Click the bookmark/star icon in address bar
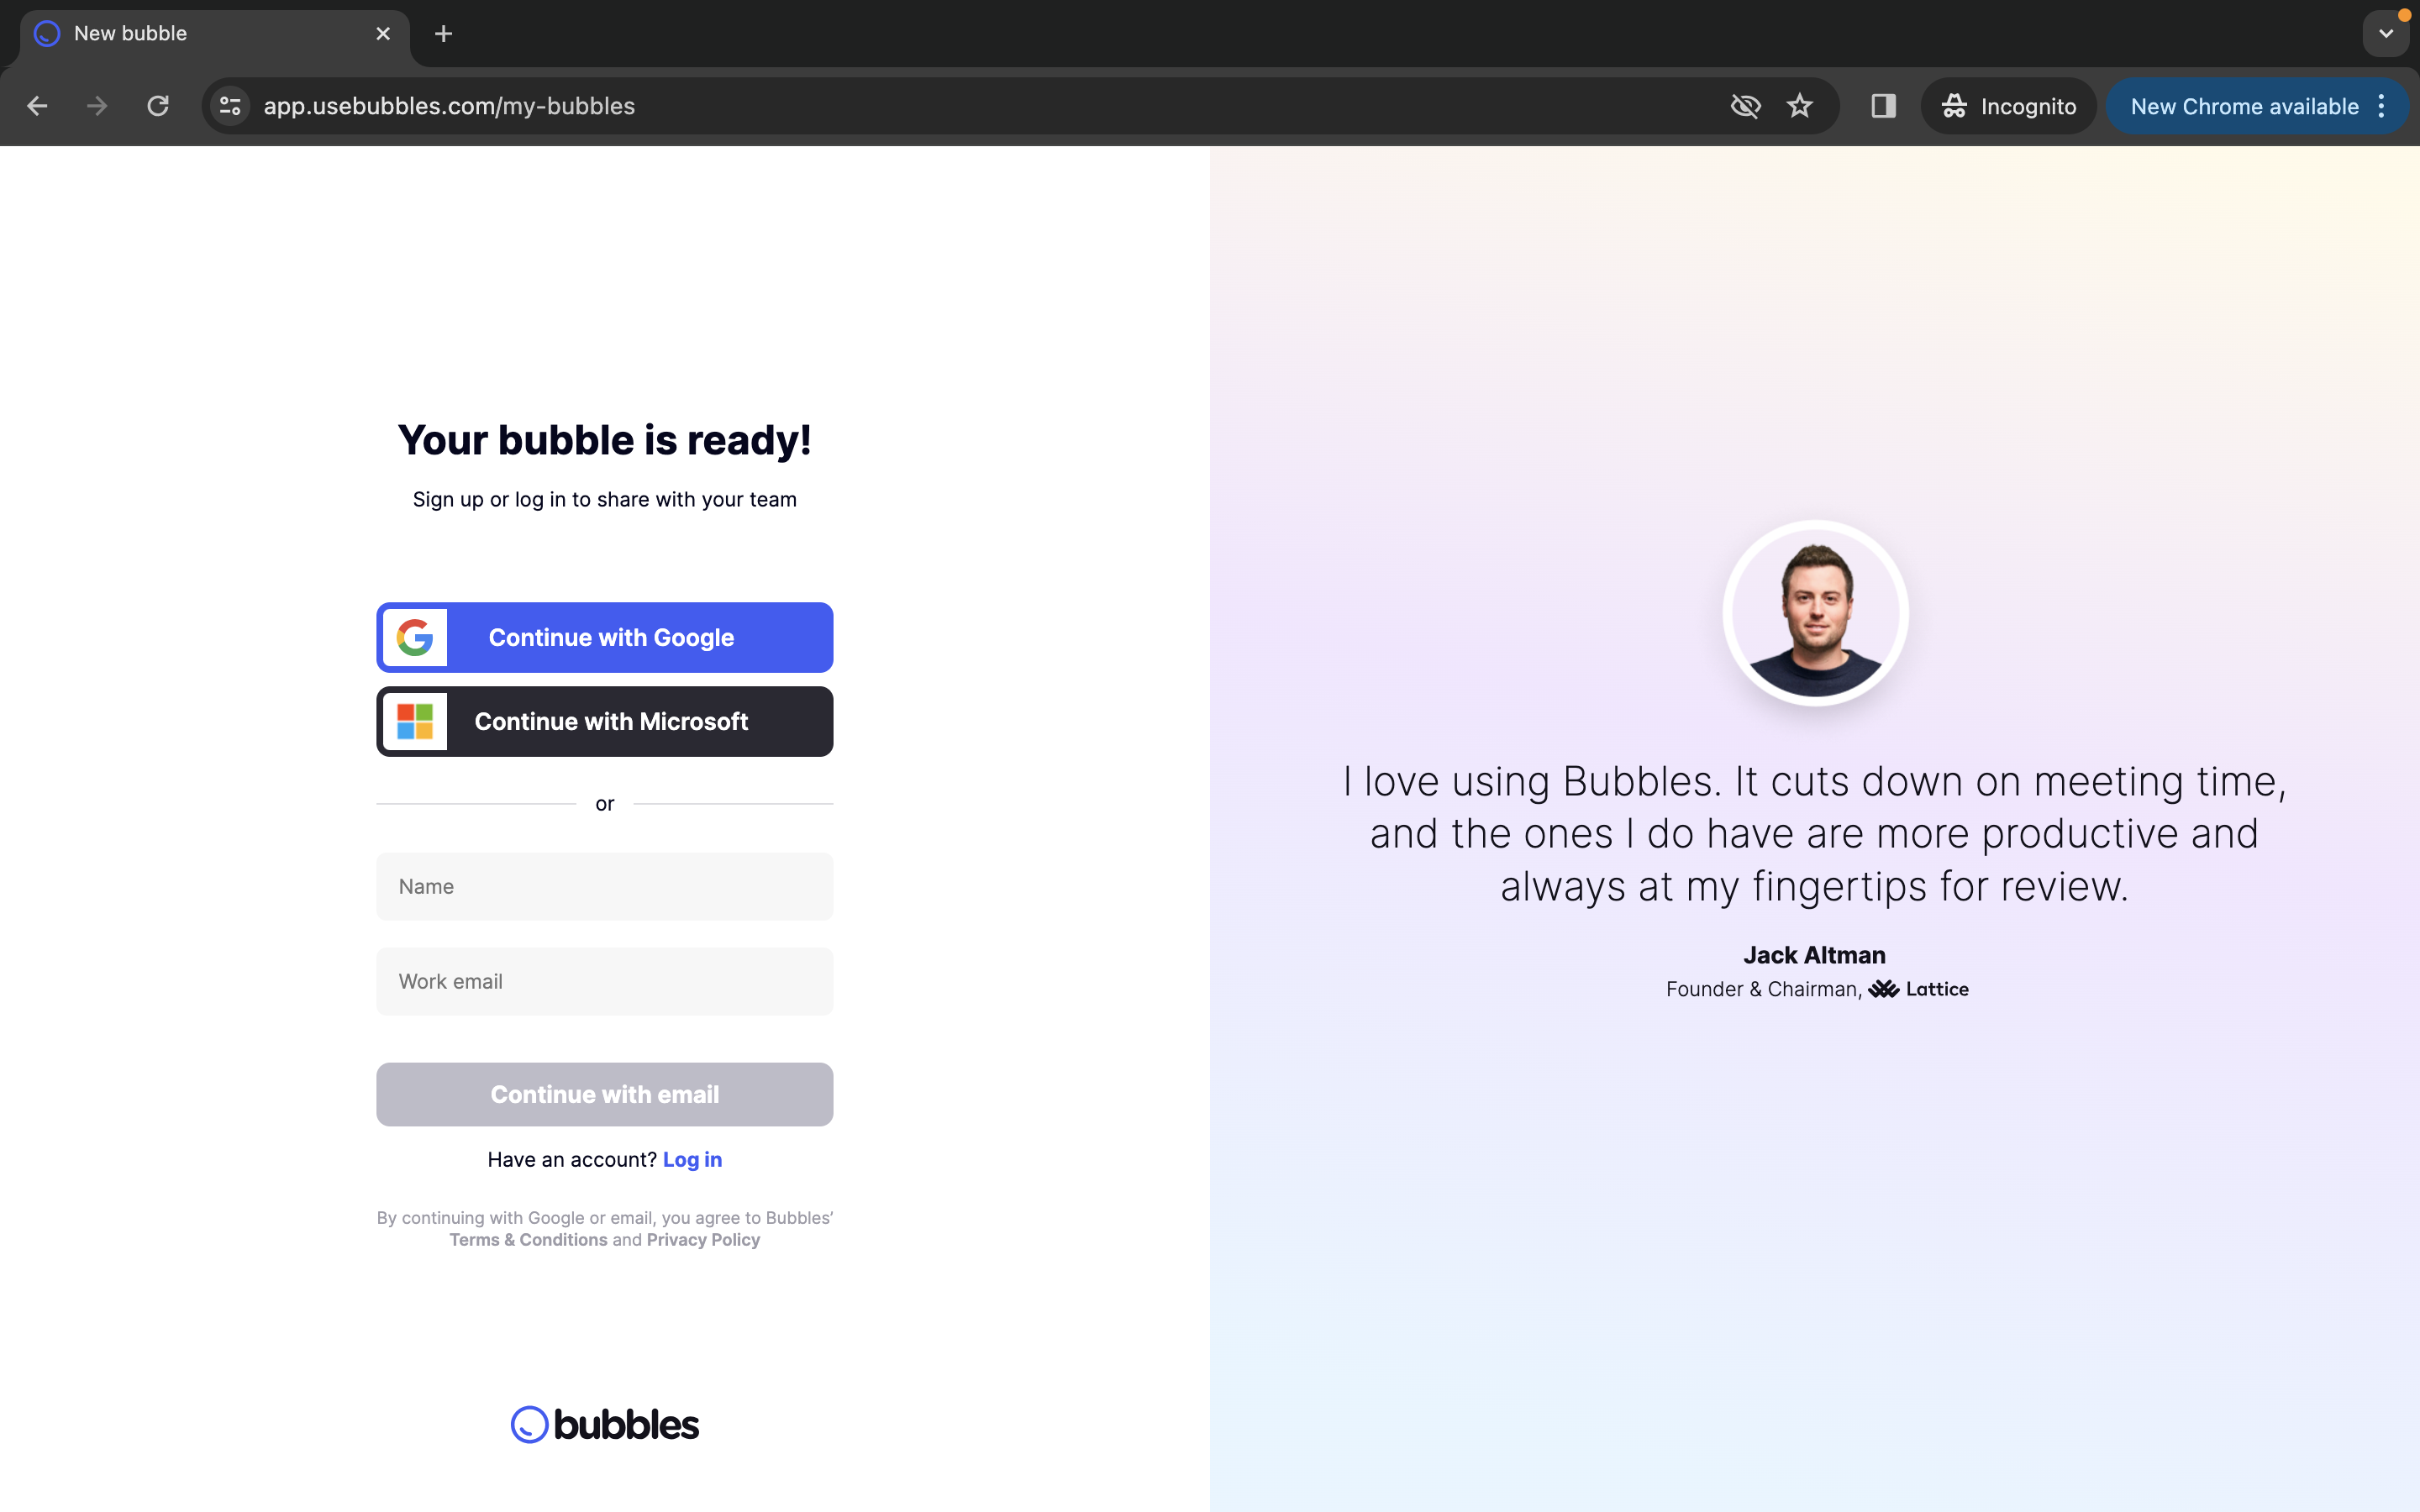 [1803, 106]
